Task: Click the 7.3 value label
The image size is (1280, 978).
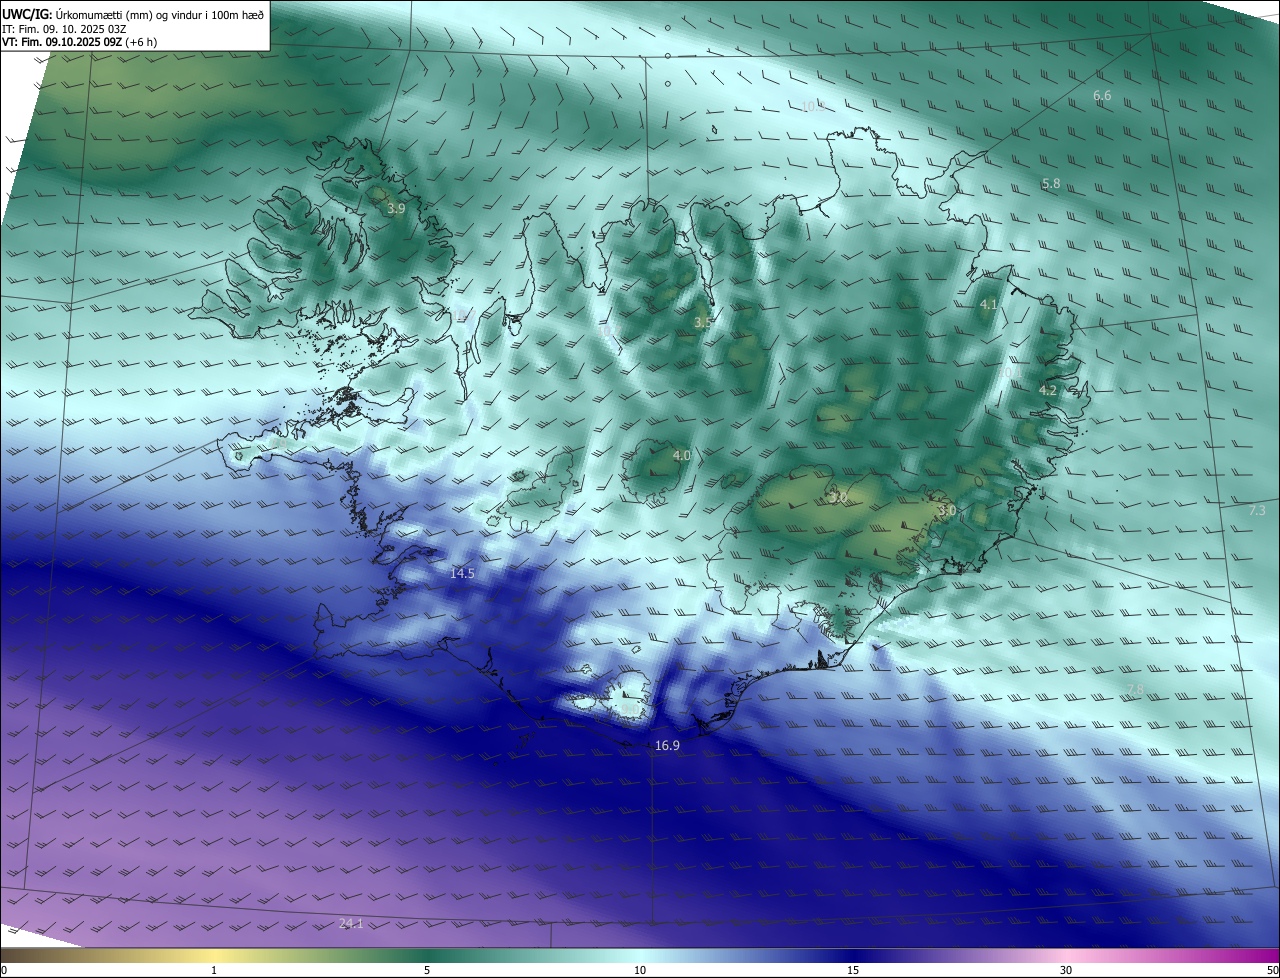Action: click(x=1257, y=511)
